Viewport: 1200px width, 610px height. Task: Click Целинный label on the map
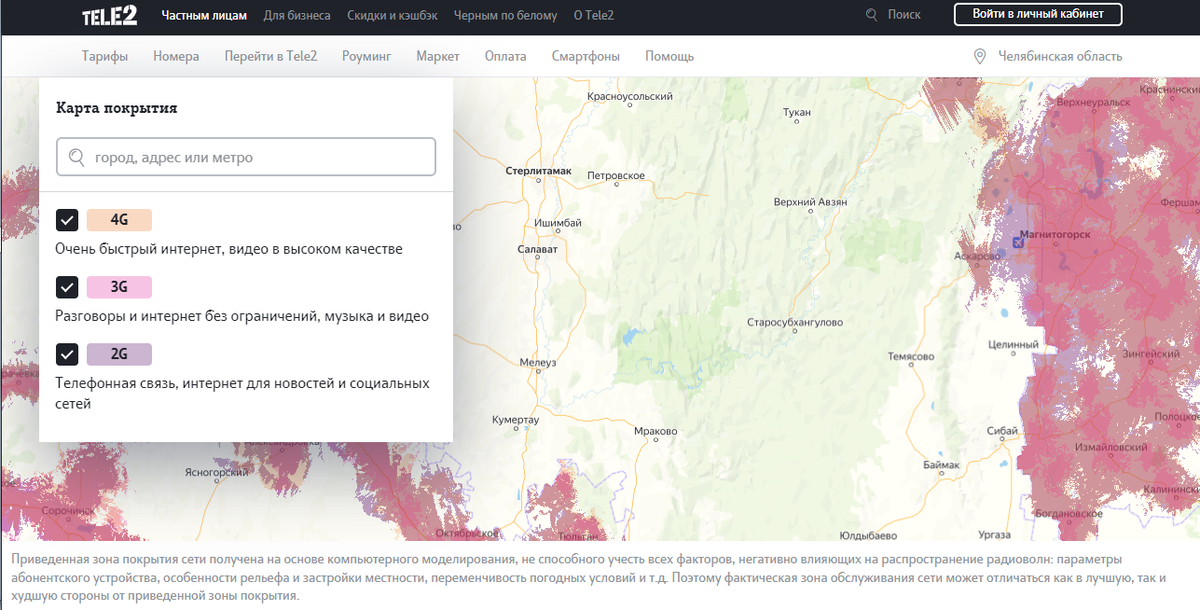(1013, 345)
